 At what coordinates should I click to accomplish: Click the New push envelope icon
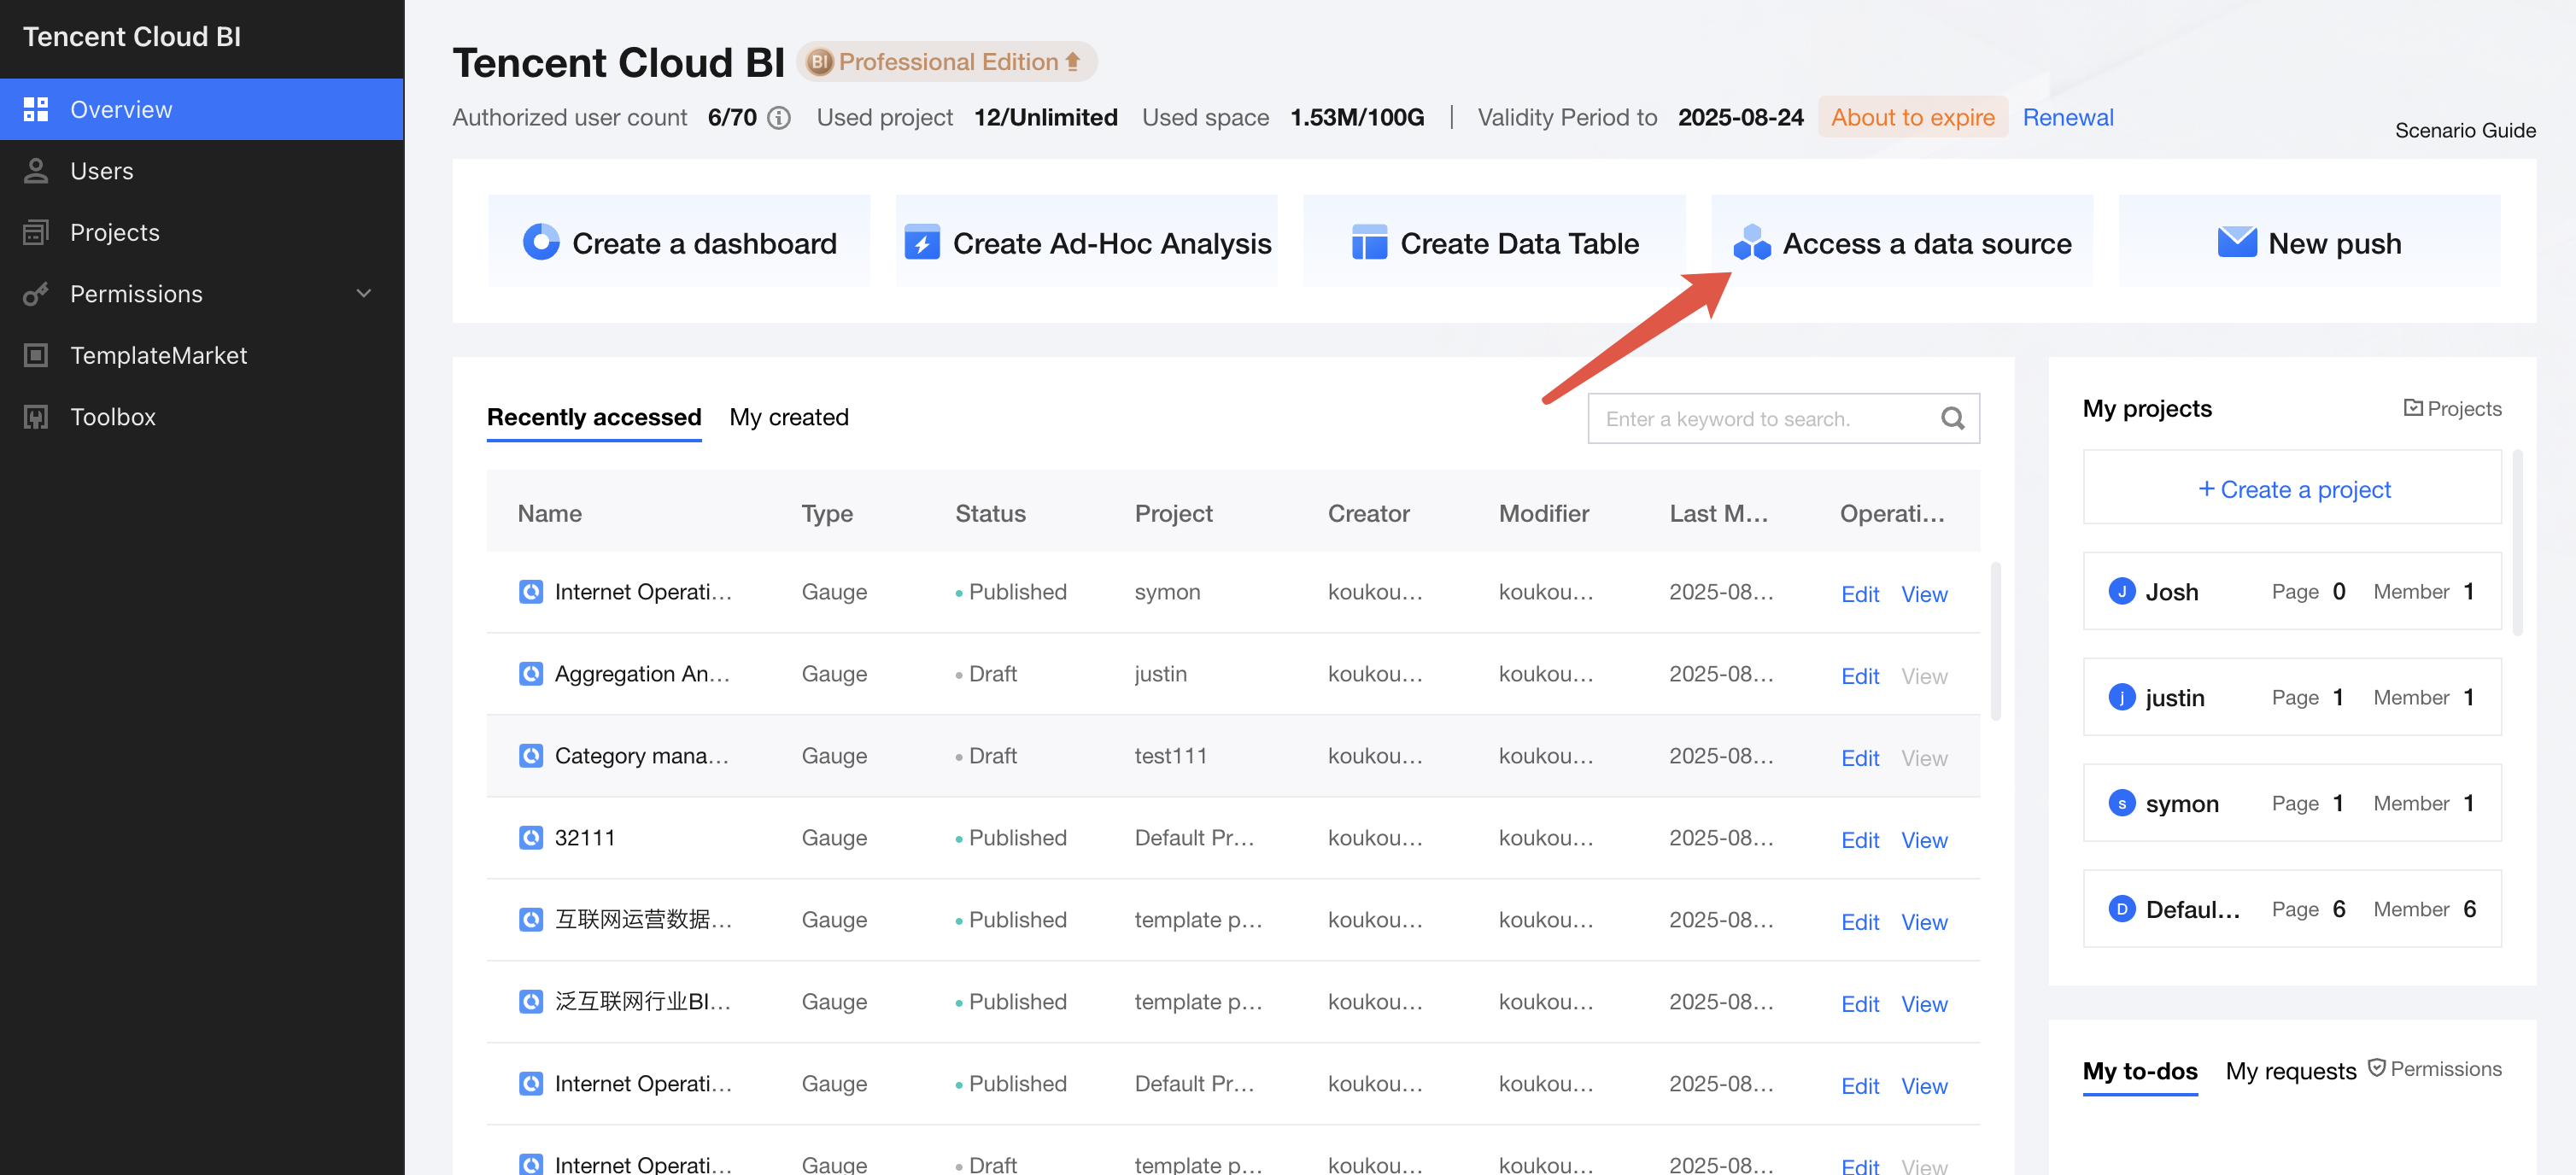coord(2236,243)
